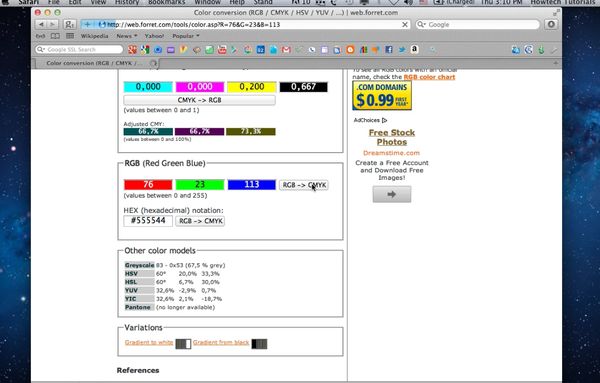Click the red value field showing 76
Viewport: 600px width, 383px height.
click(x=148, y=185)
